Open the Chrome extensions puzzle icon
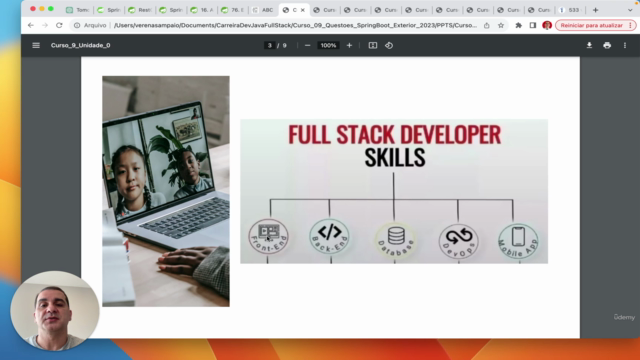The width and height of the screenshot is (640, 360). [x=518, y=25]
